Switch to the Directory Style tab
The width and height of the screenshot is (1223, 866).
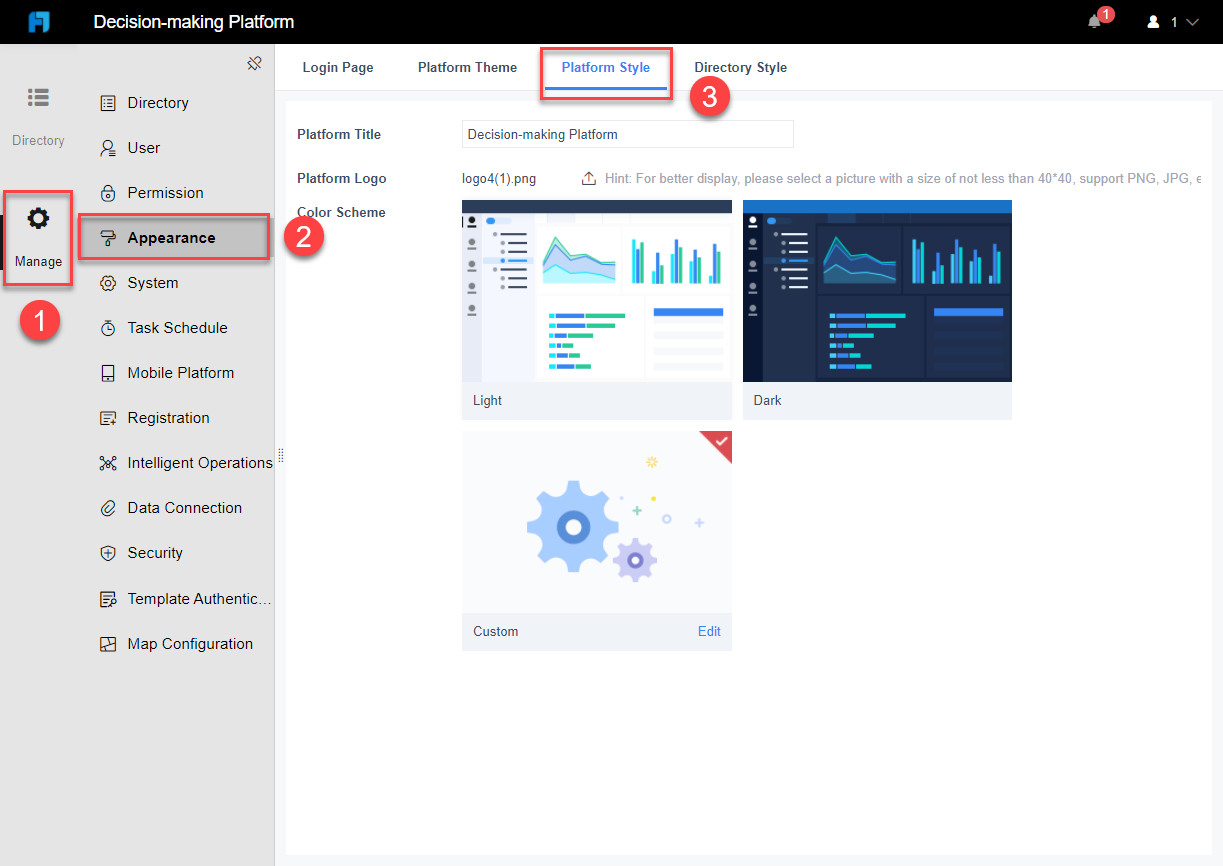740,67
